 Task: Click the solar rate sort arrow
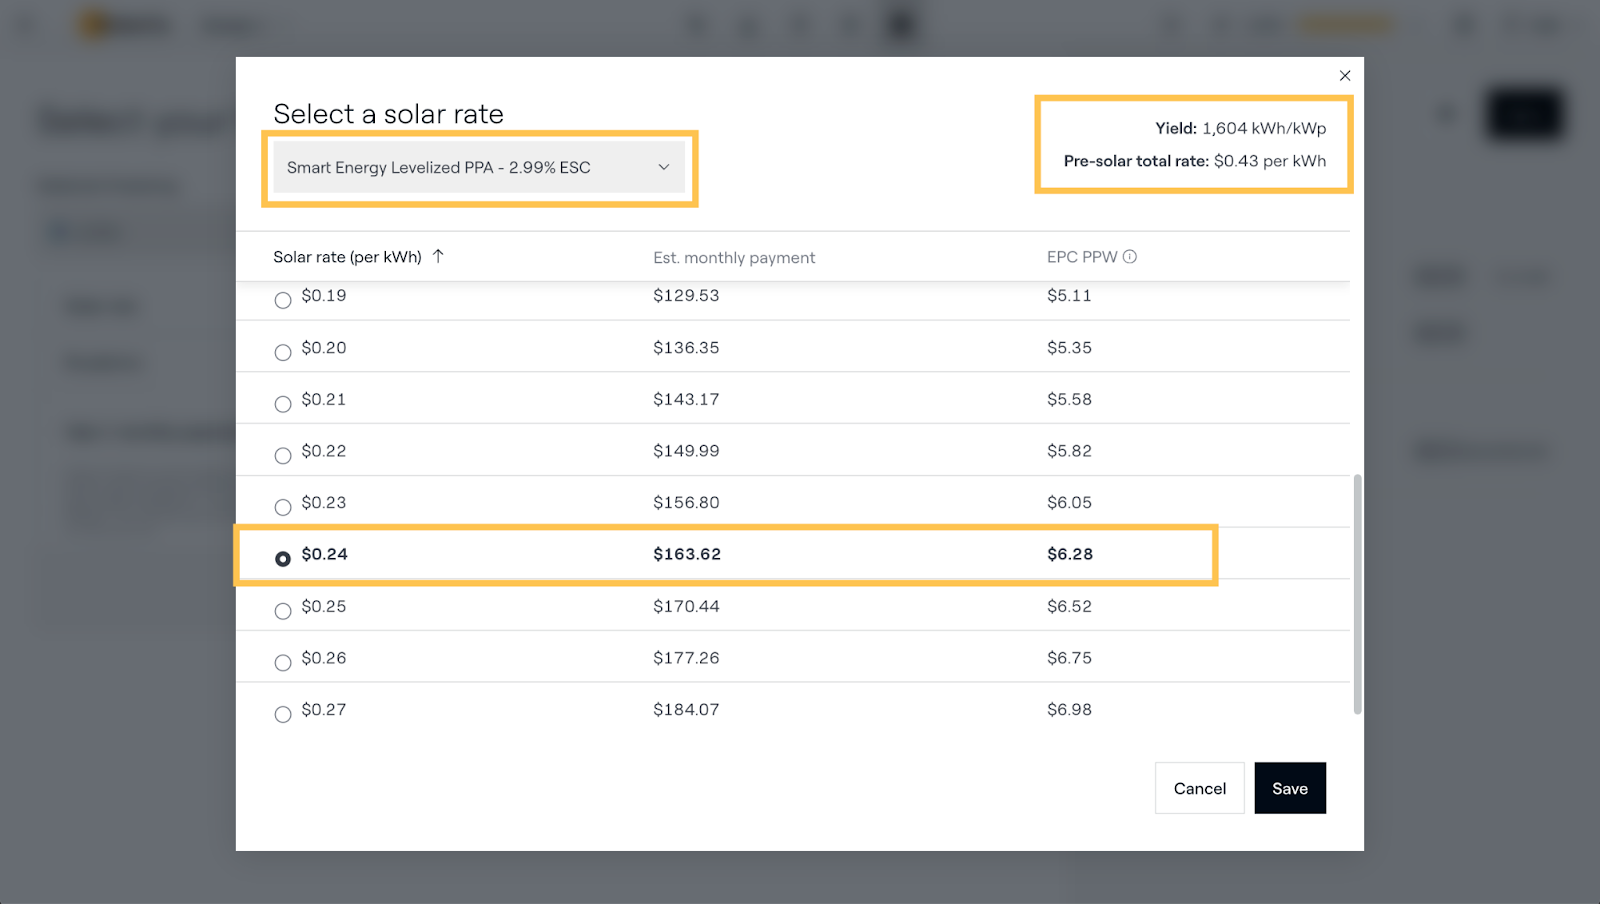[438, 256]
